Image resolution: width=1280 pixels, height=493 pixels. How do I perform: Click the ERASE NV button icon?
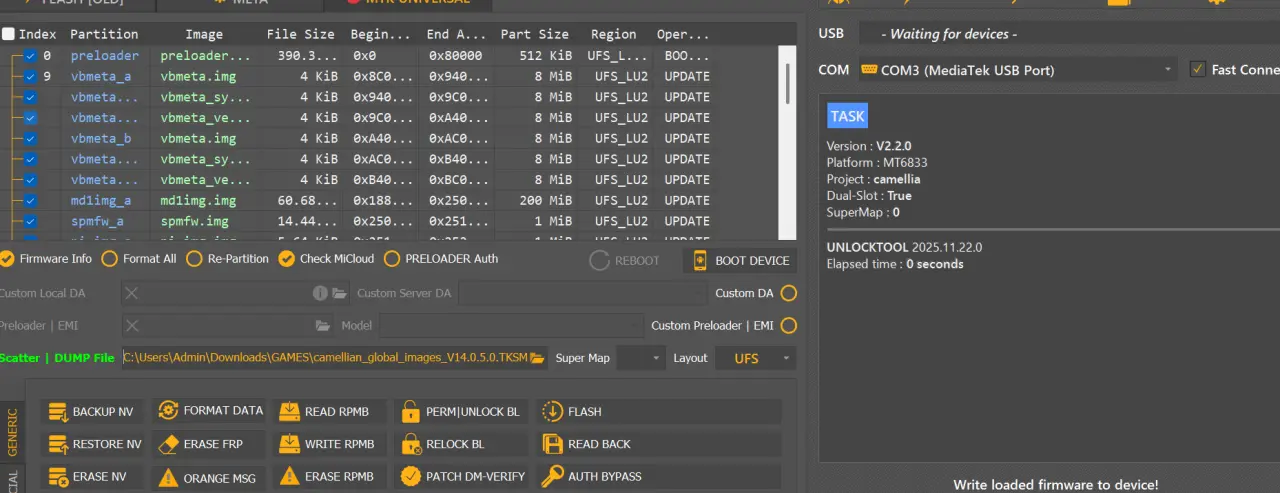pyautogui.click(x=57, y=477)
